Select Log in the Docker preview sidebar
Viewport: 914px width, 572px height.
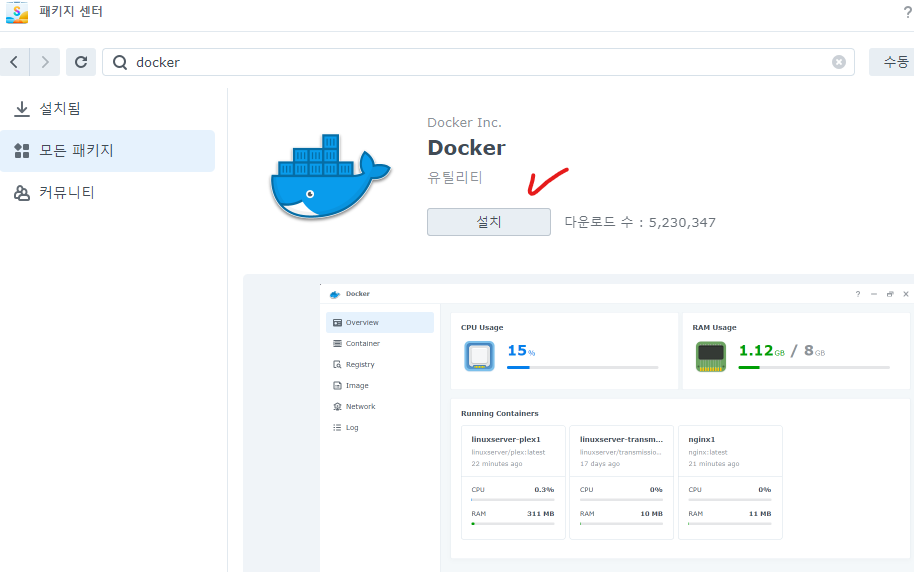(380, 427)
